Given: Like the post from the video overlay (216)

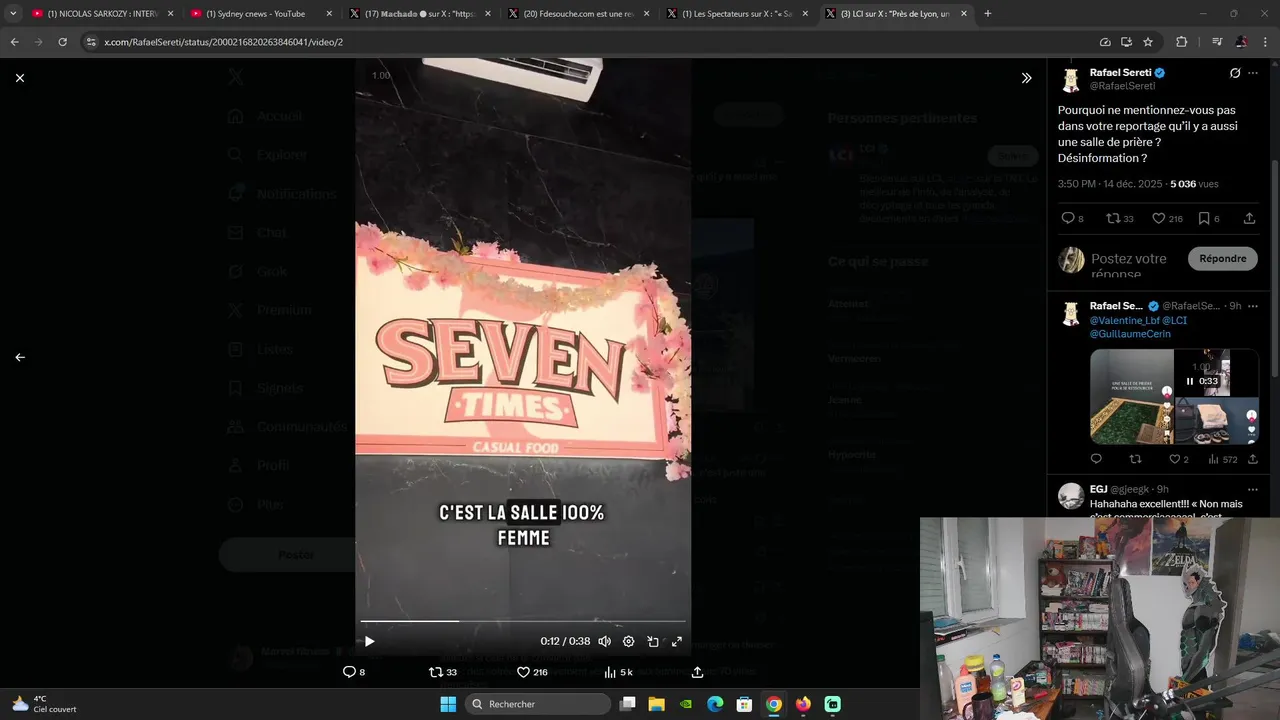Looking at the screenshot, I should tap(532, 672).
